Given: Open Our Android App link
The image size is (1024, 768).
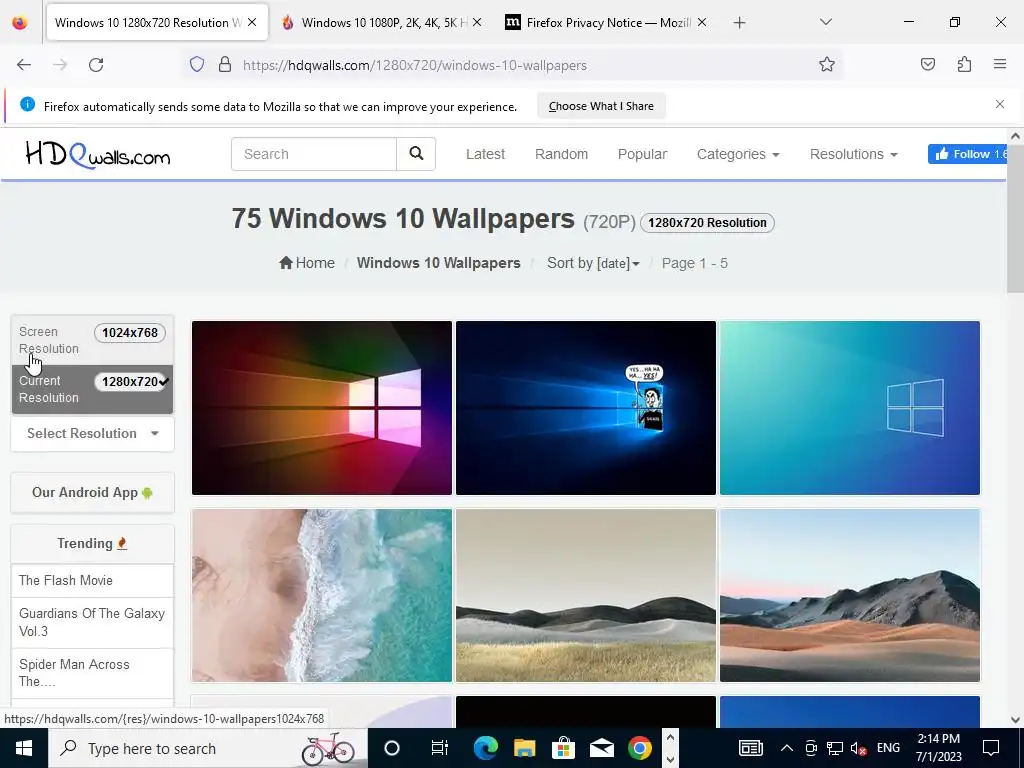Looking at the screenshot, I should [x=93, y=492].
